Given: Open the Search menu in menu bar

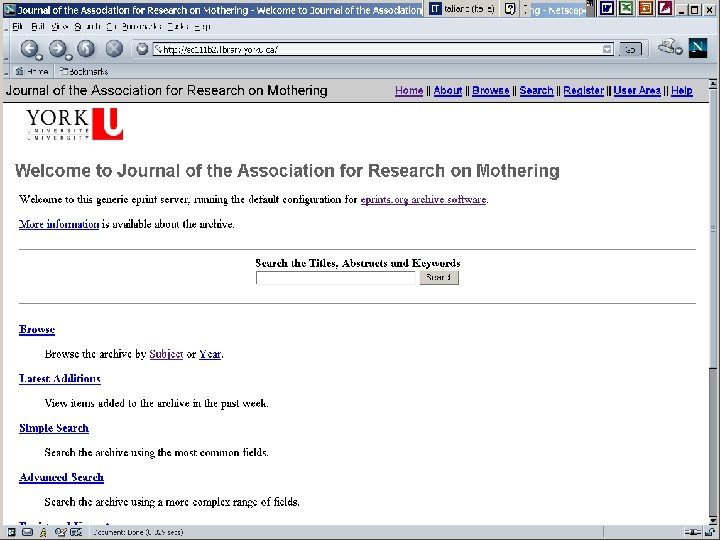Looking at the screenshot, I should tap(87, 27).
